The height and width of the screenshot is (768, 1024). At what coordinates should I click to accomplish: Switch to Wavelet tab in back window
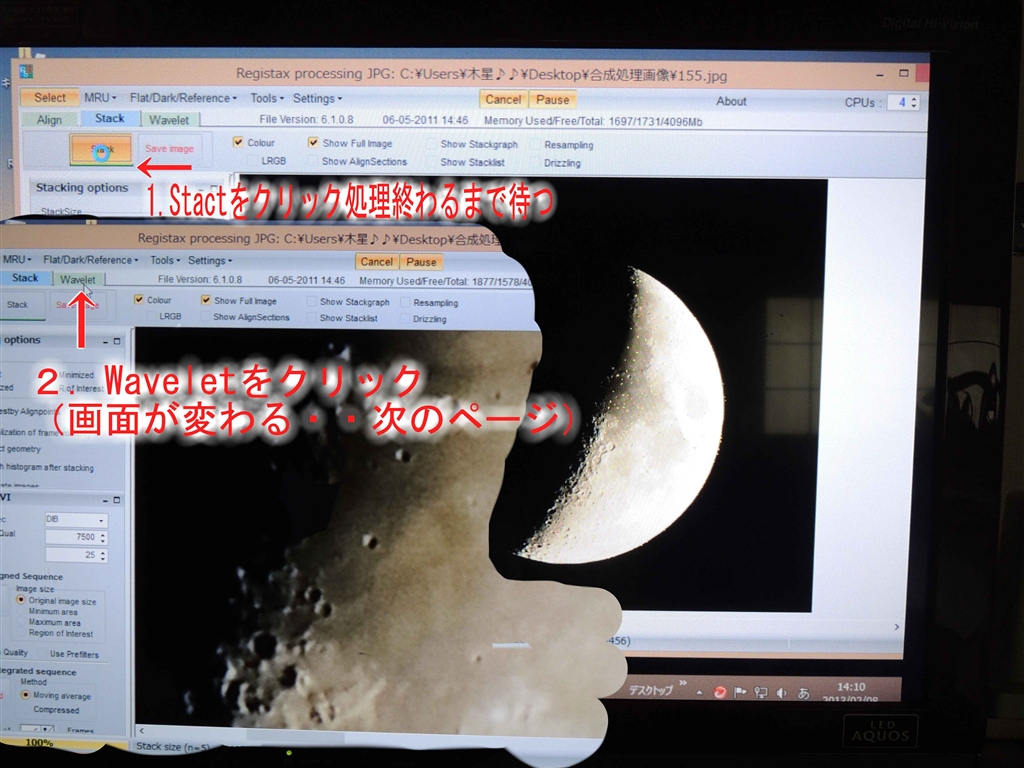click(169, 120)
